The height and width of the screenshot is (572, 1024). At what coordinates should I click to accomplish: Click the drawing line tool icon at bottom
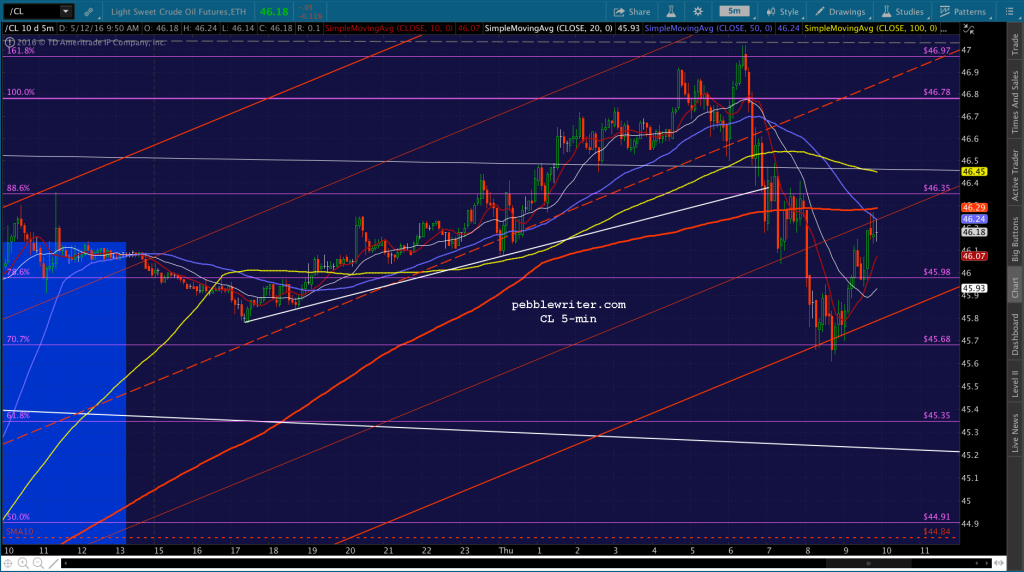[x=53, y=563]
